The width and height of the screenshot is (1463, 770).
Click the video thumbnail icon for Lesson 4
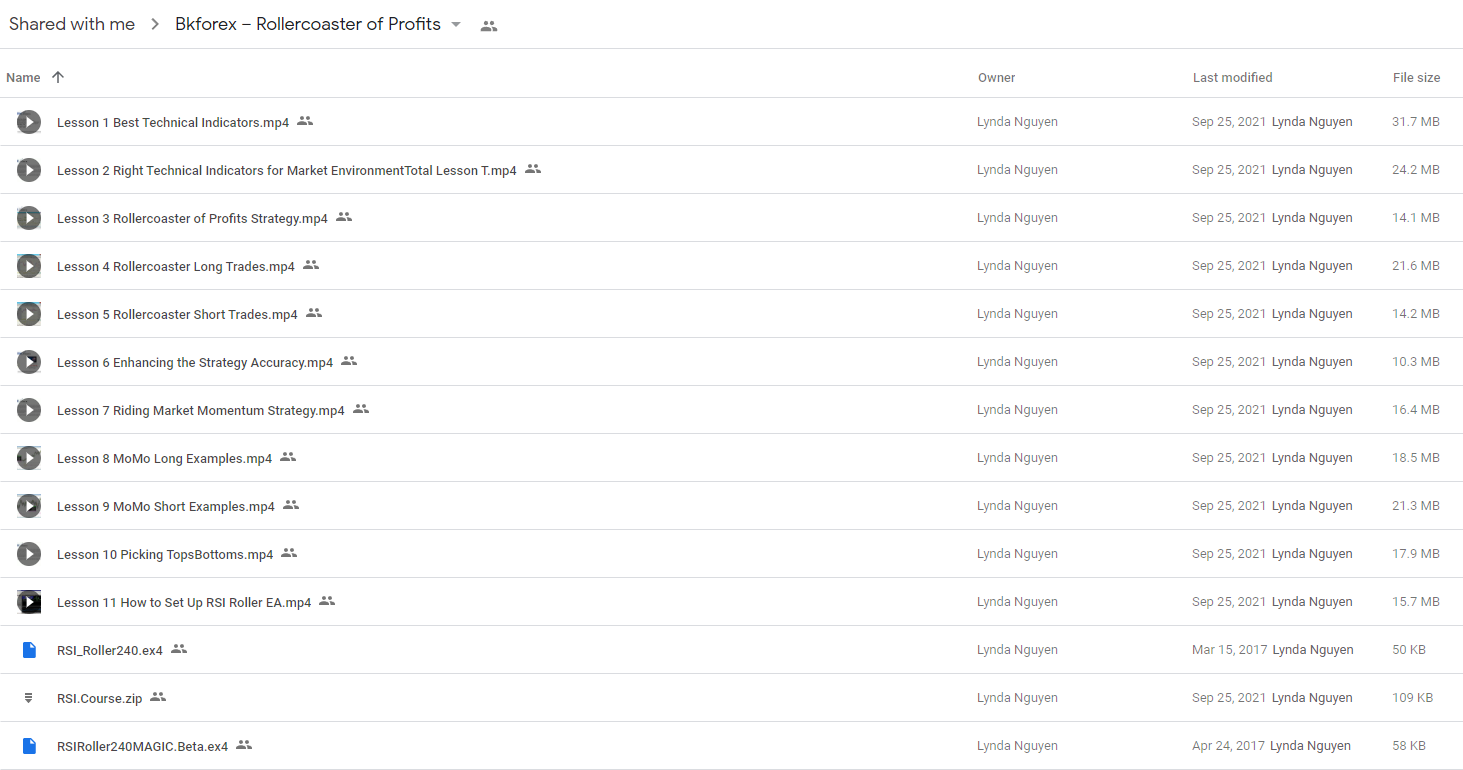click(29, 266)
